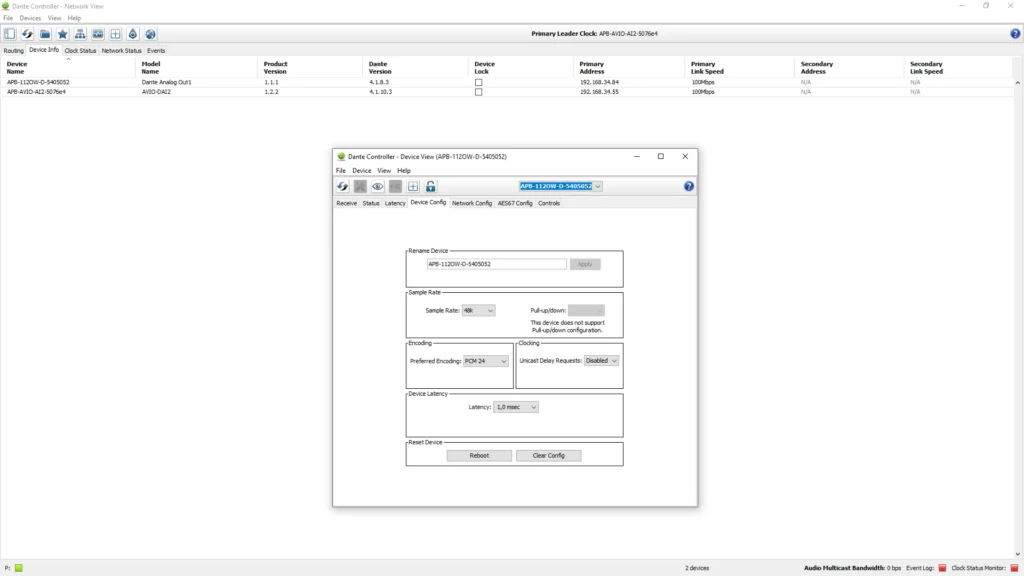
Task: Open Help menu in Network View
Action: point(74,18)
